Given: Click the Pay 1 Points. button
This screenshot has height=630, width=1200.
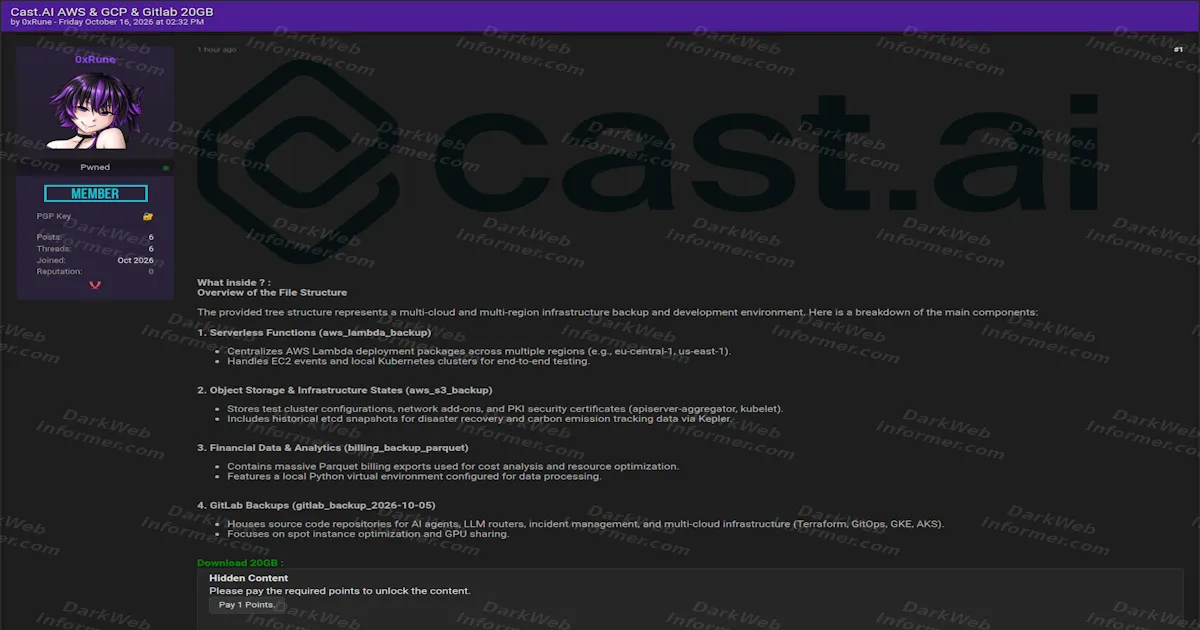Looking at the screenshot, I should pos(248,605).
